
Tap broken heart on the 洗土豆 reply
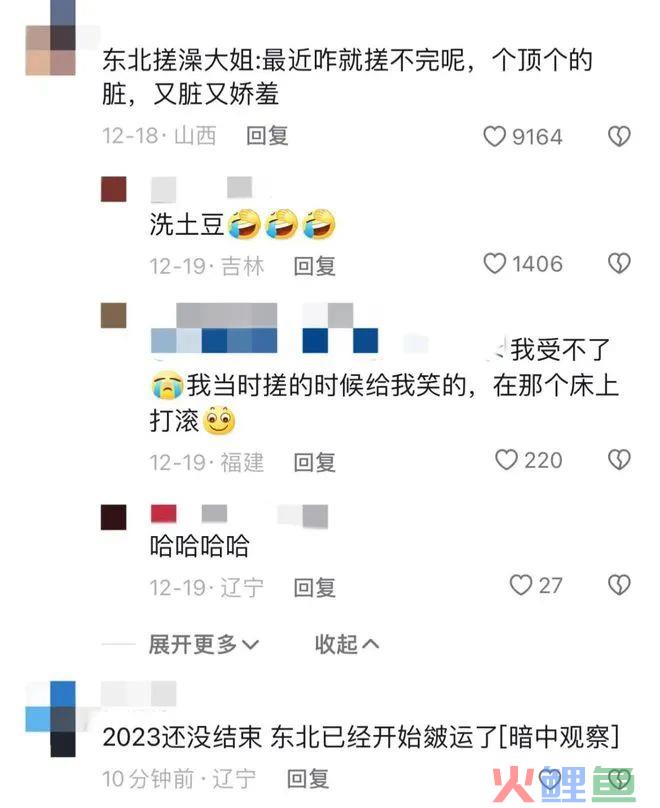point(619,263)
